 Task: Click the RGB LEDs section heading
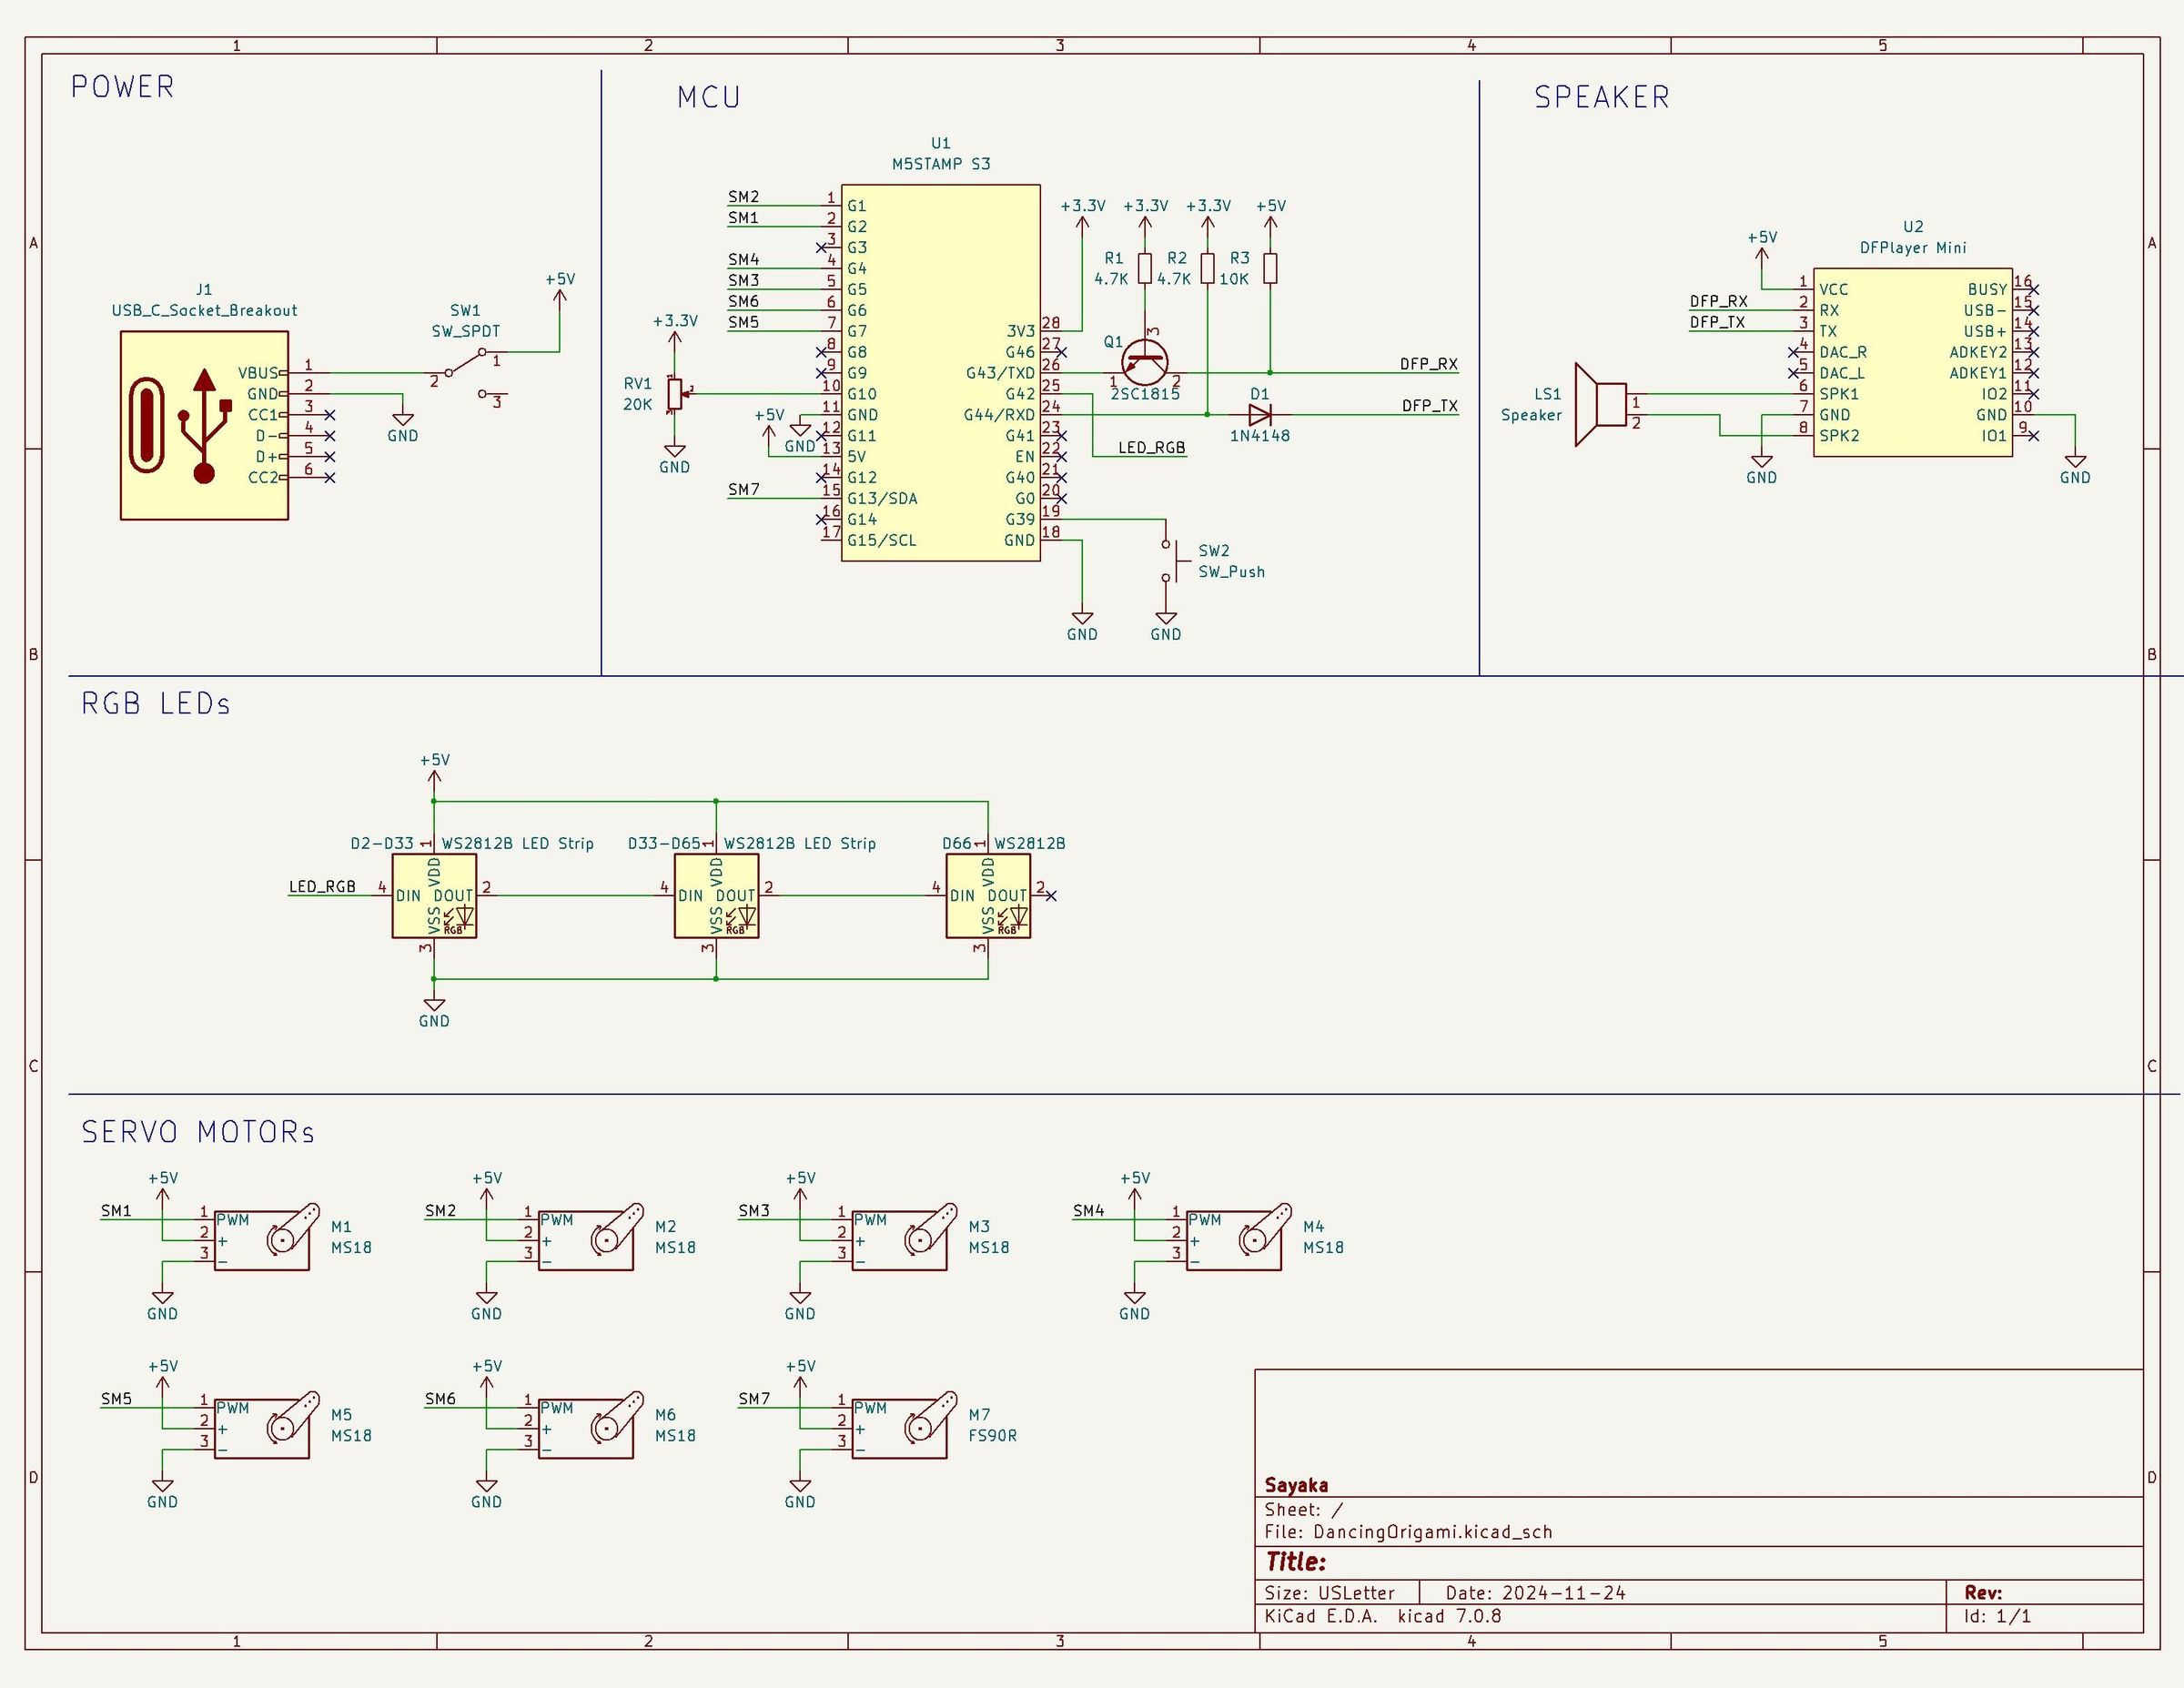coord(156,704)
